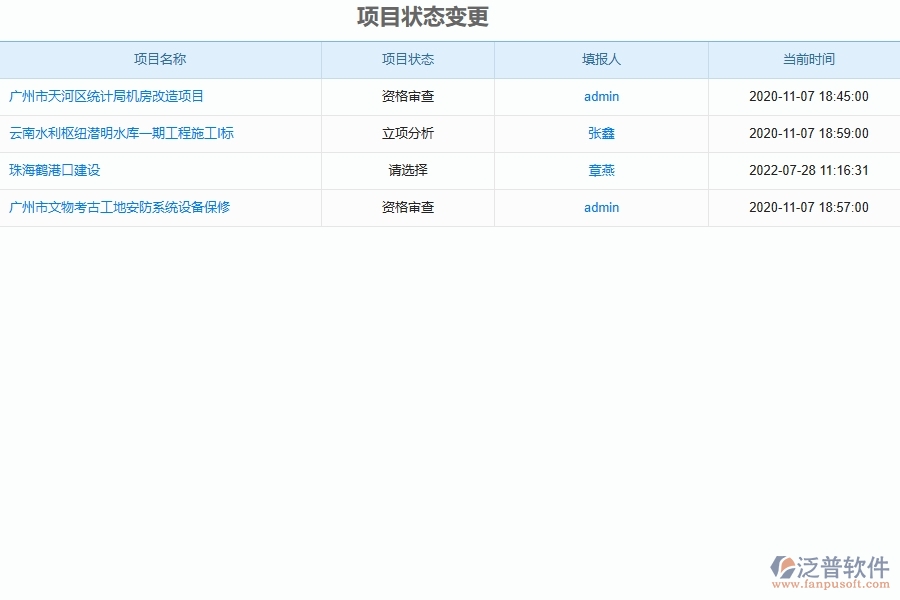Select the 资格审查 status in last row
Image resolution: width=900 pixels, height=600 pixels.
pyautogui.click(x=406, y=207)
